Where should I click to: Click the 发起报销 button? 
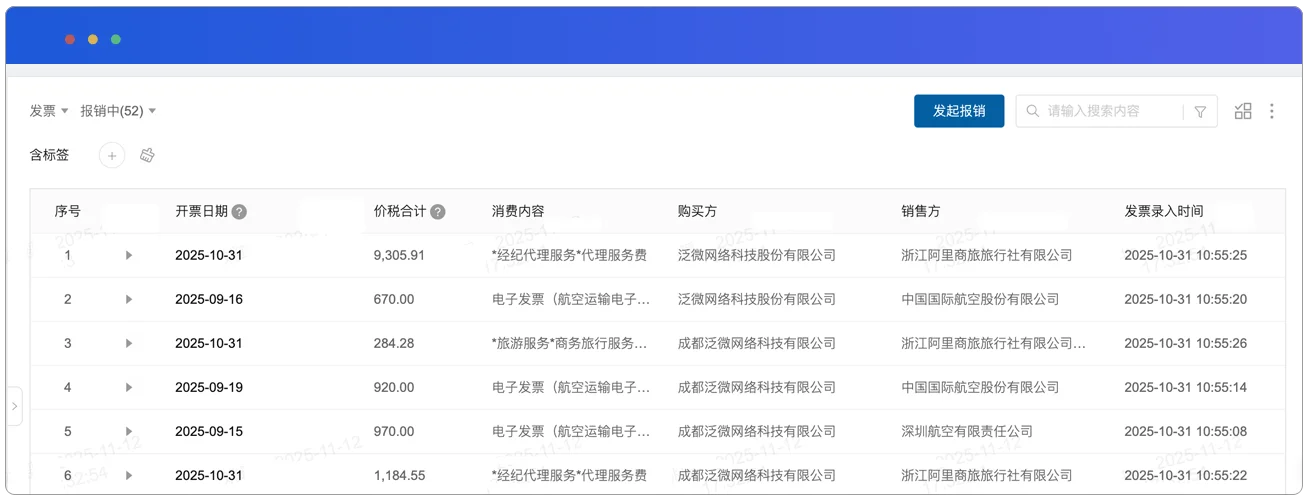click(959, 111)
